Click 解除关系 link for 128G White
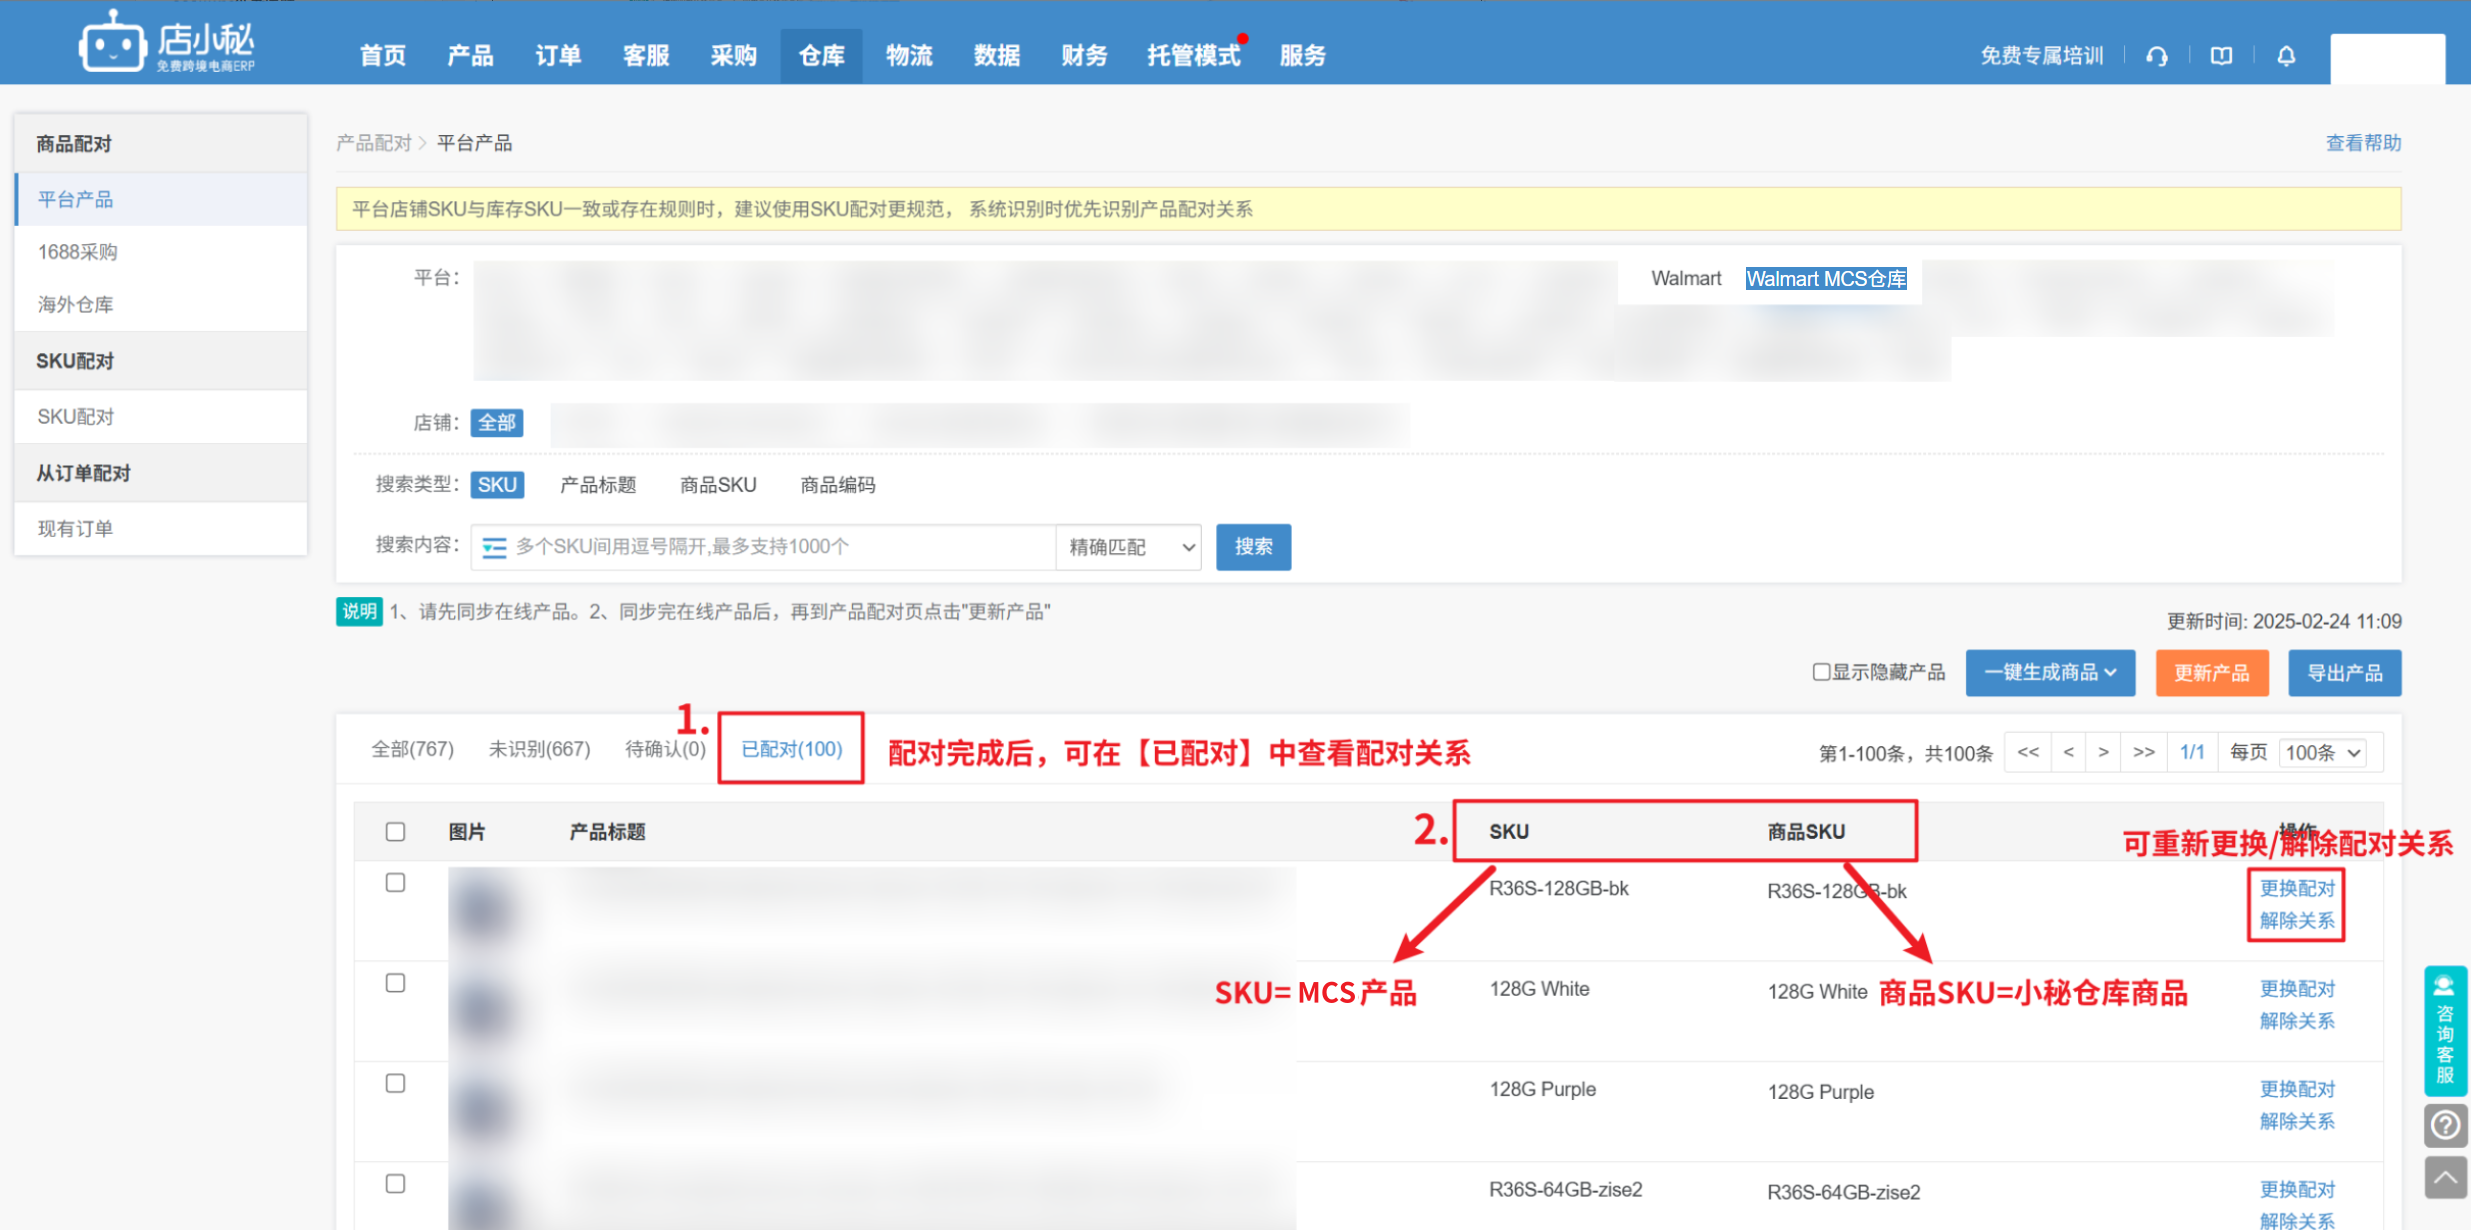2471x1230 pixels. pos(2296,1021)
